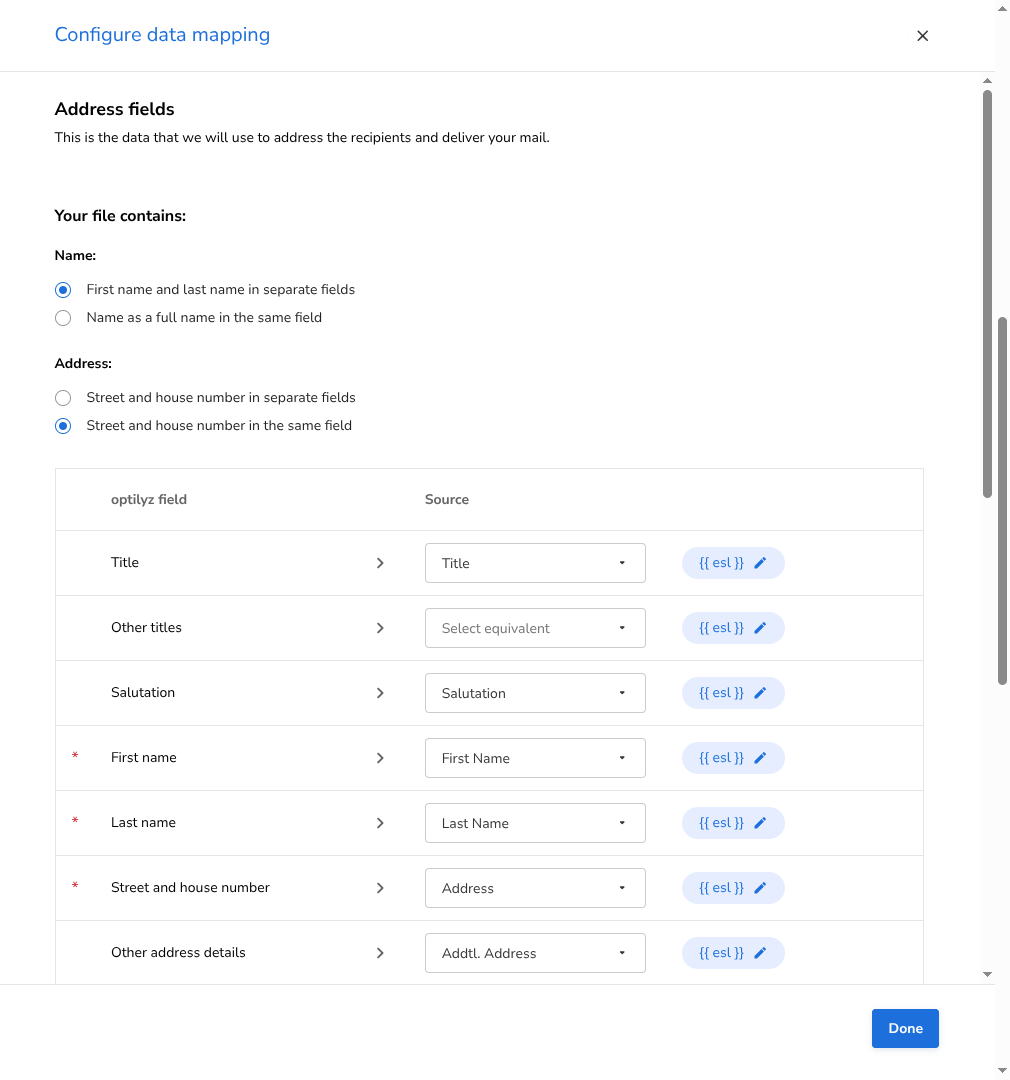Viewport: 1010px width, 1080px height.
Task: Click chevron arrow in Salutation row
Action: tap(380, 693)
